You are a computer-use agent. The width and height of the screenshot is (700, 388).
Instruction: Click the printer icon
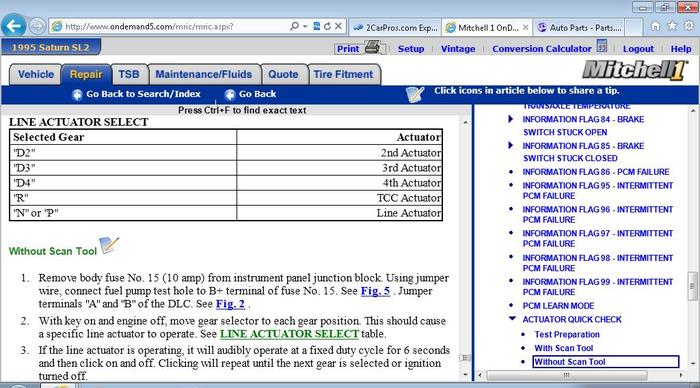tap(373, 47)
